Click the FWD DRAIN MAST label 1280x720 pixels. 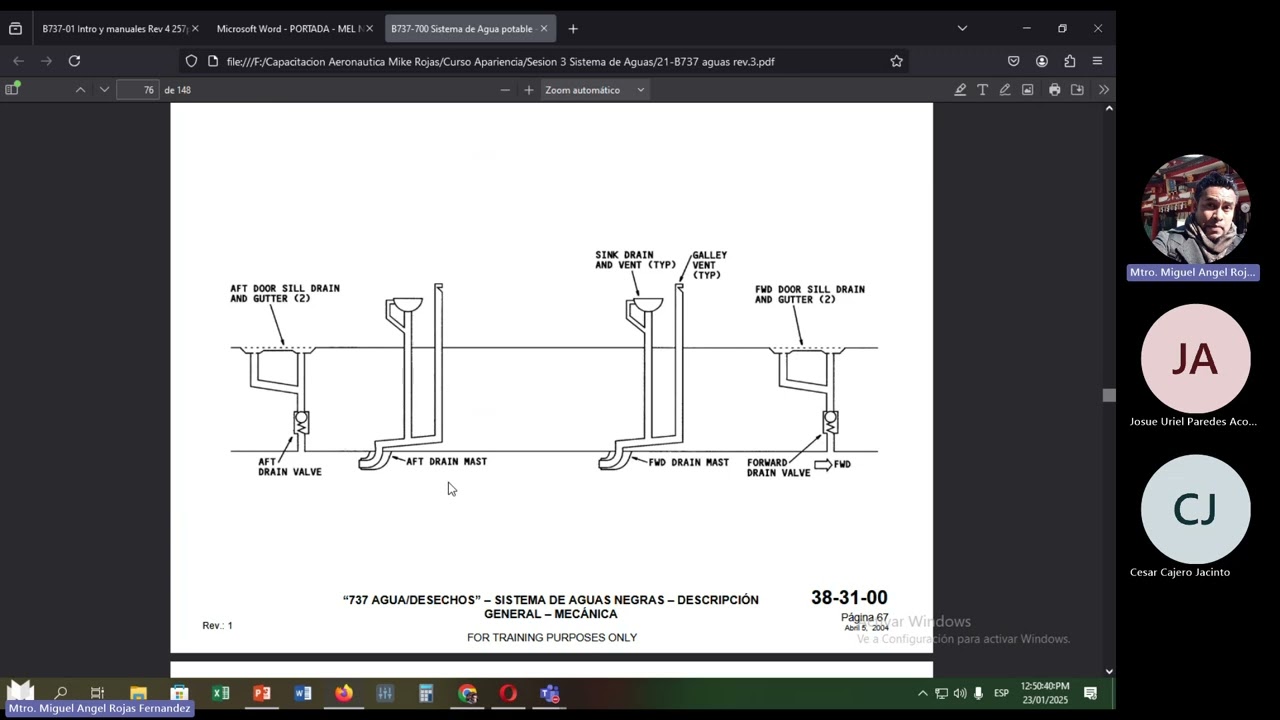coord(689,463)
